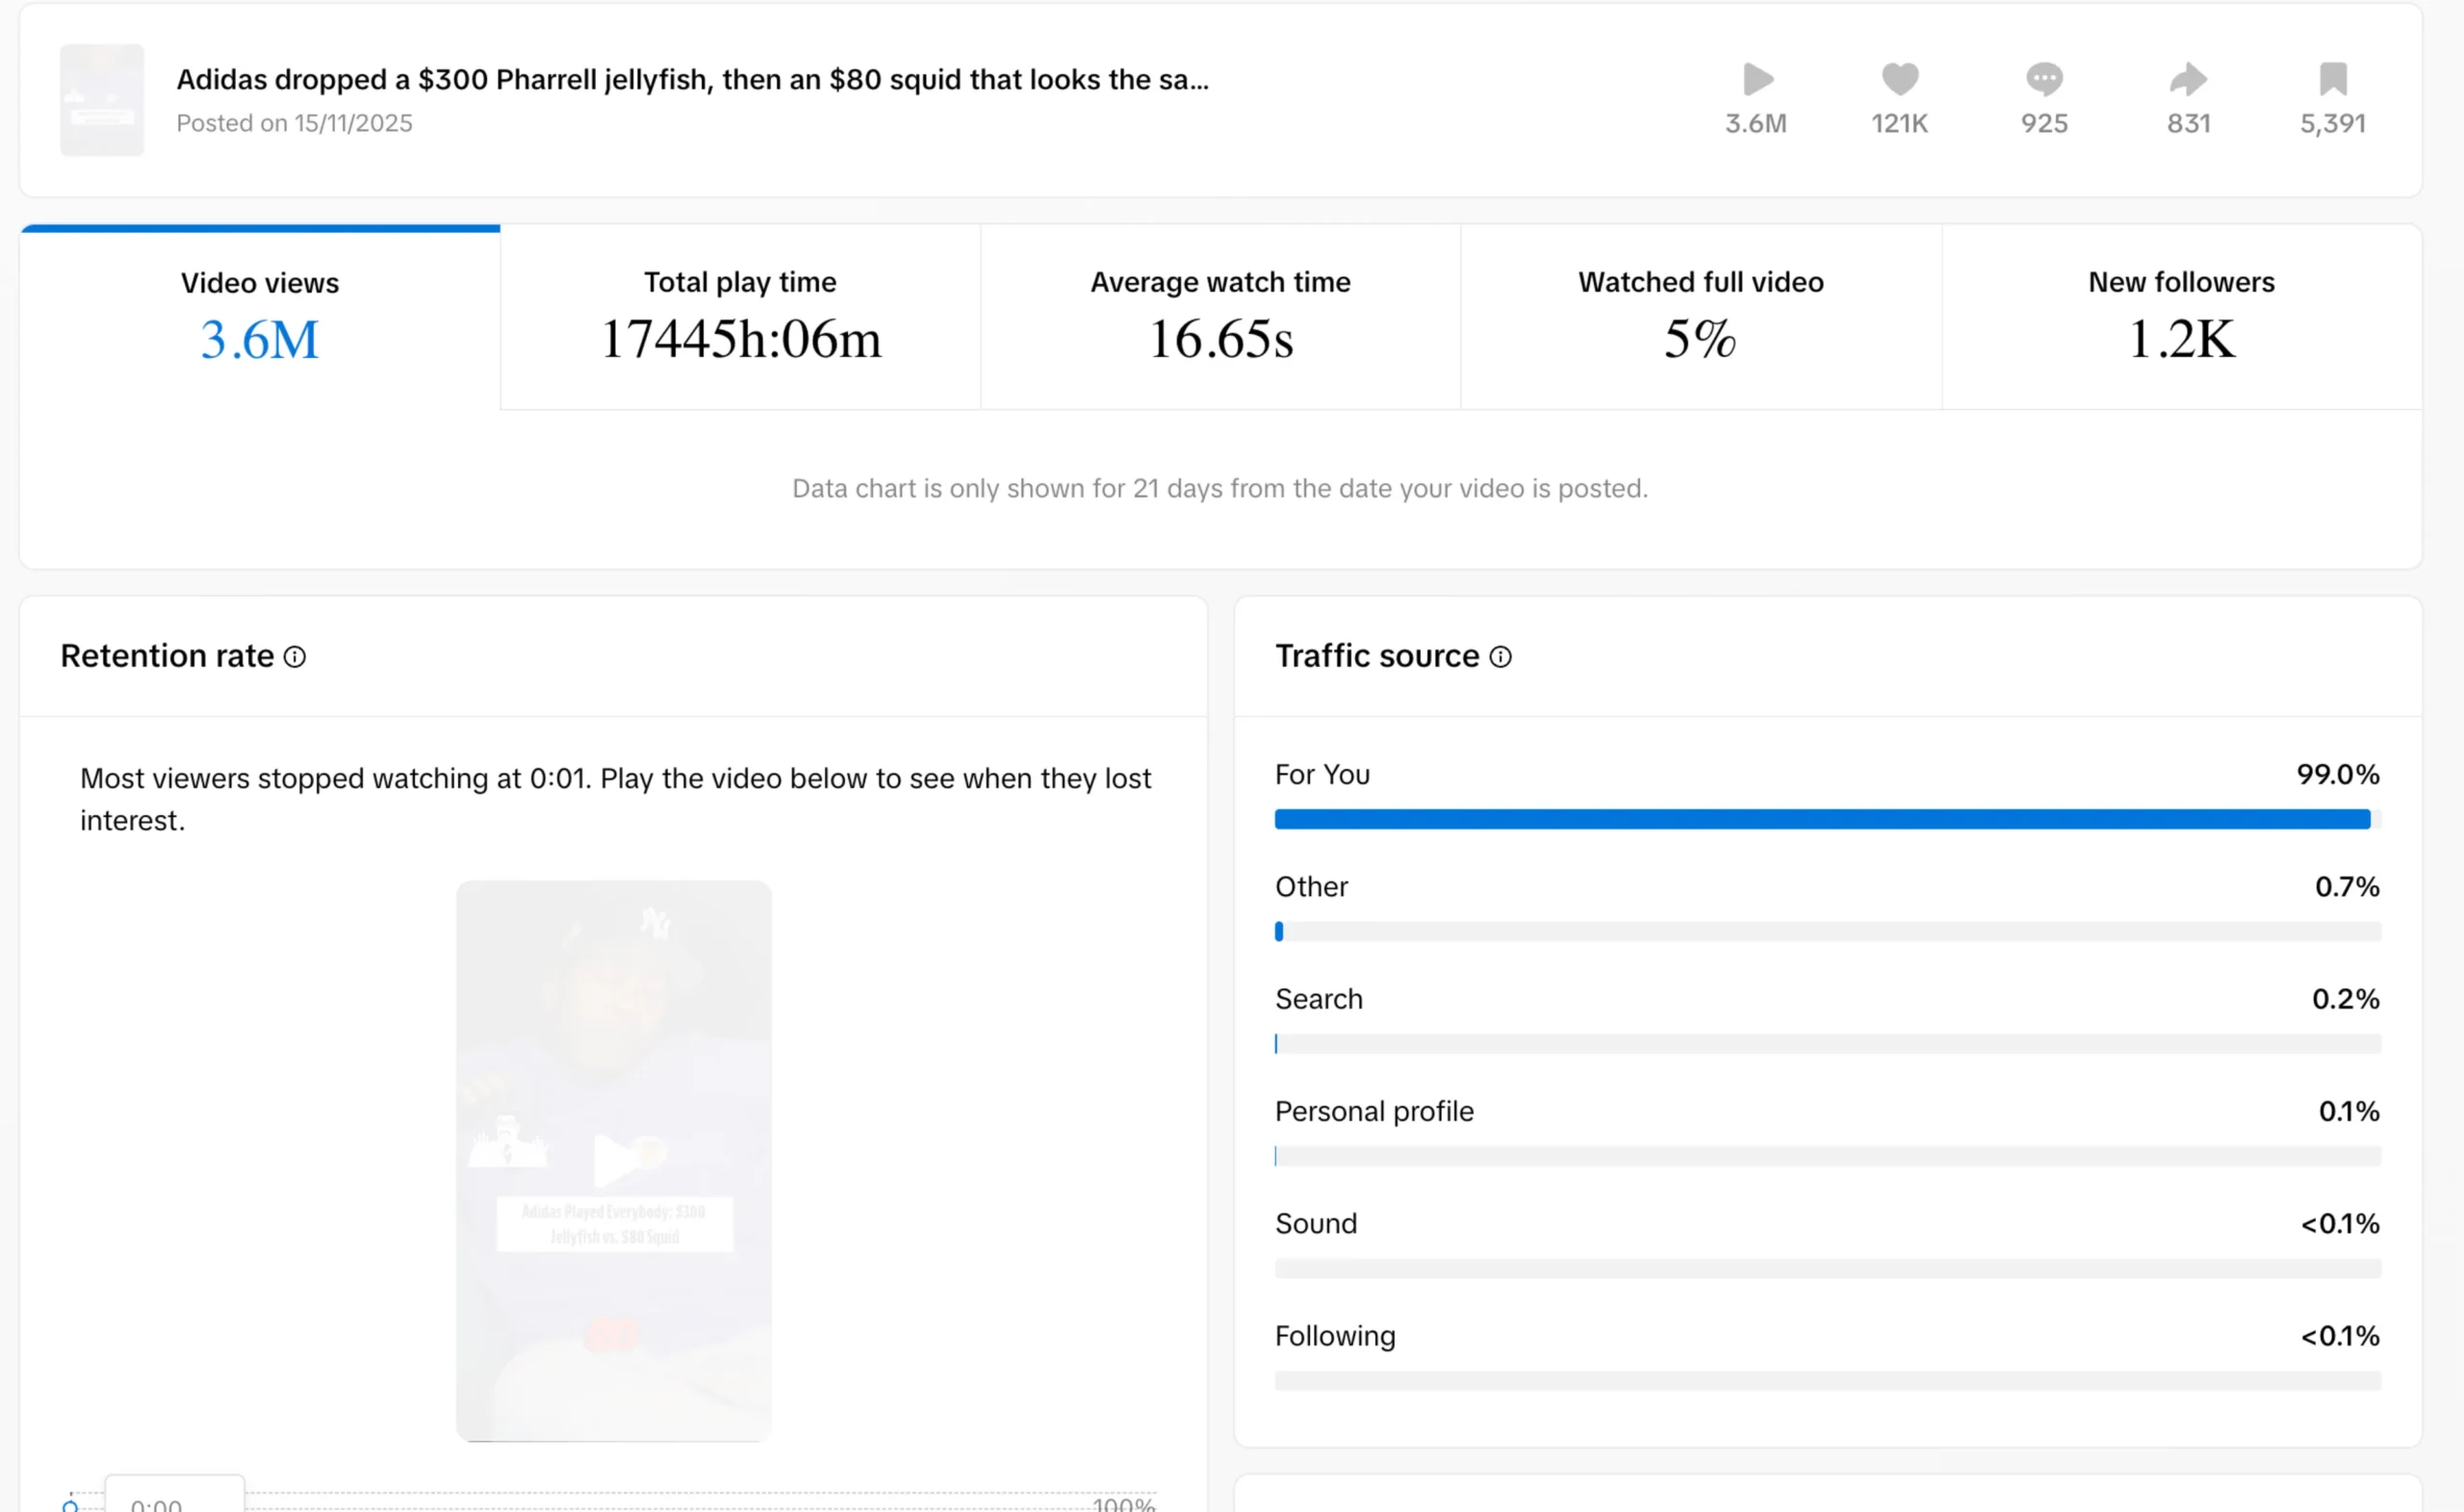Screen dimensions: 2464x1512
Task: Click the 0:00 timestamp tooltip box
Action: coord(175,1494)
